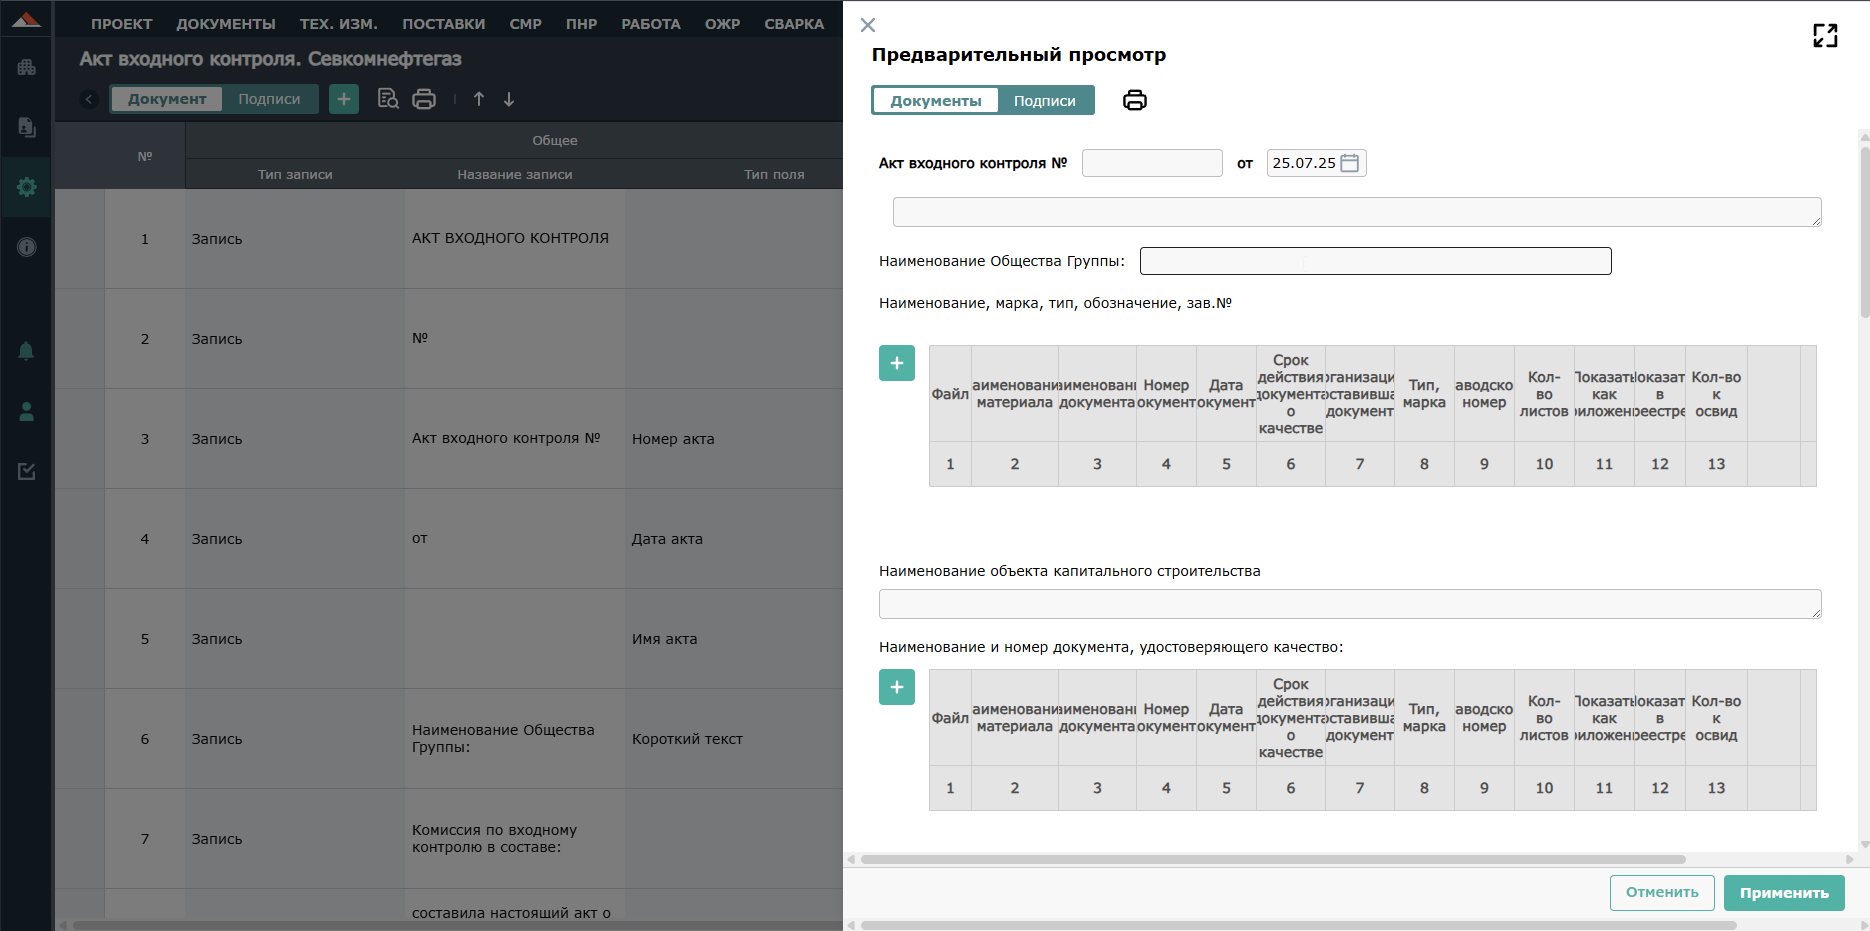1870x931 pixels.
Task: Open calendar picker for act date
Action: [1349, 163]
